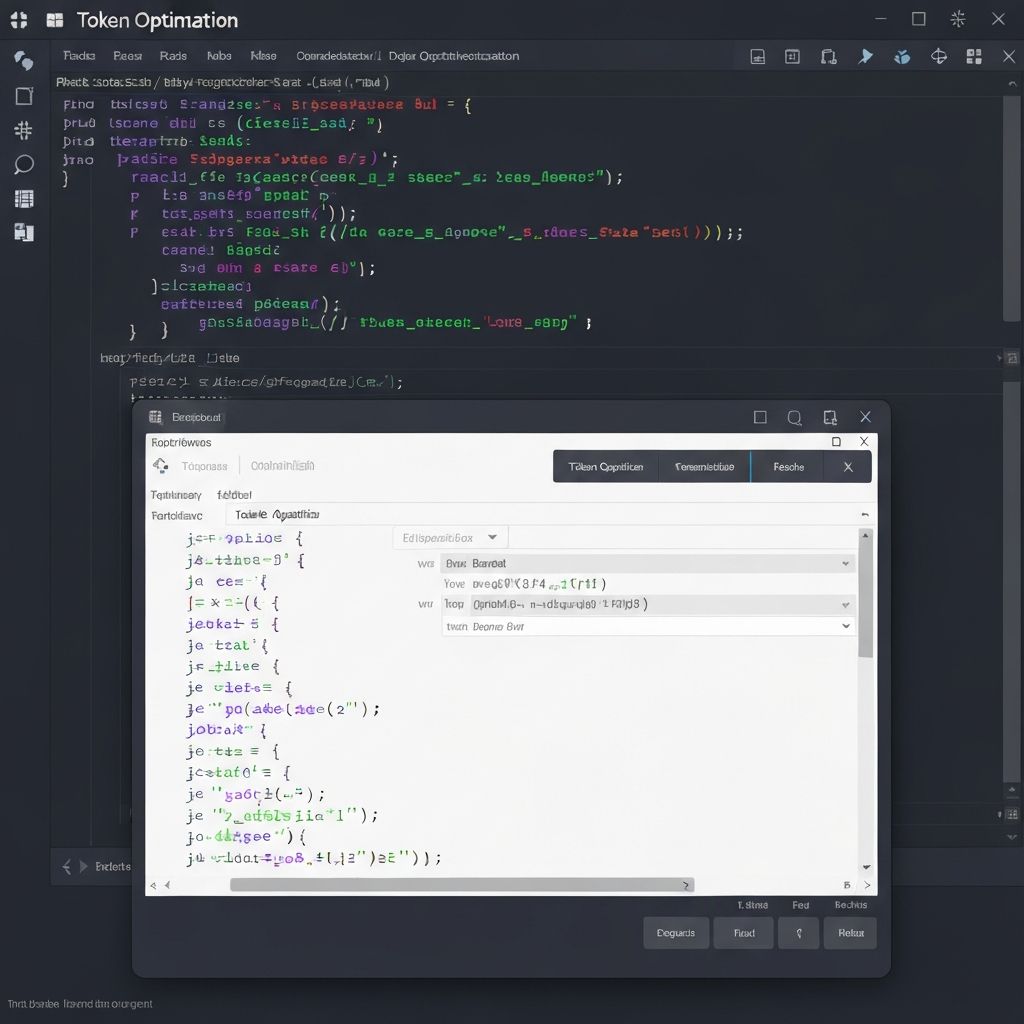Click the table list icon in left sidebar
The image size is (1024, 1024).
[24, 199]
